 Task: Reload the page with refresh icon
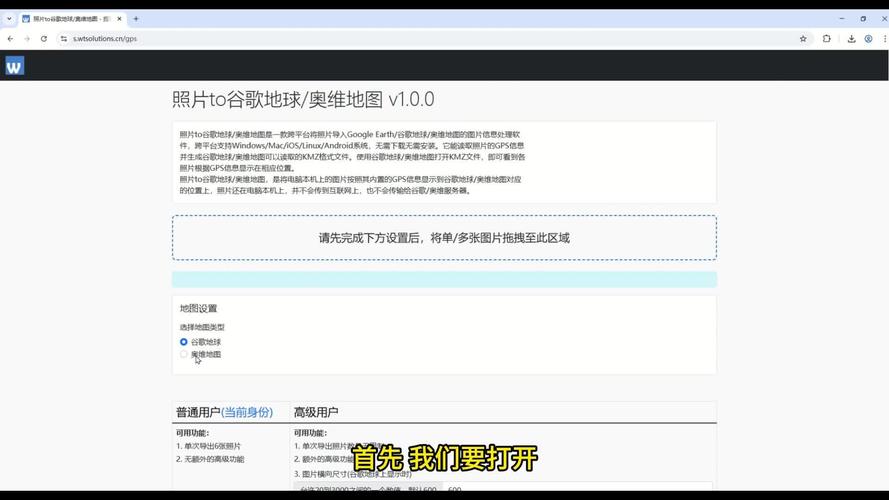coord(44,39)
